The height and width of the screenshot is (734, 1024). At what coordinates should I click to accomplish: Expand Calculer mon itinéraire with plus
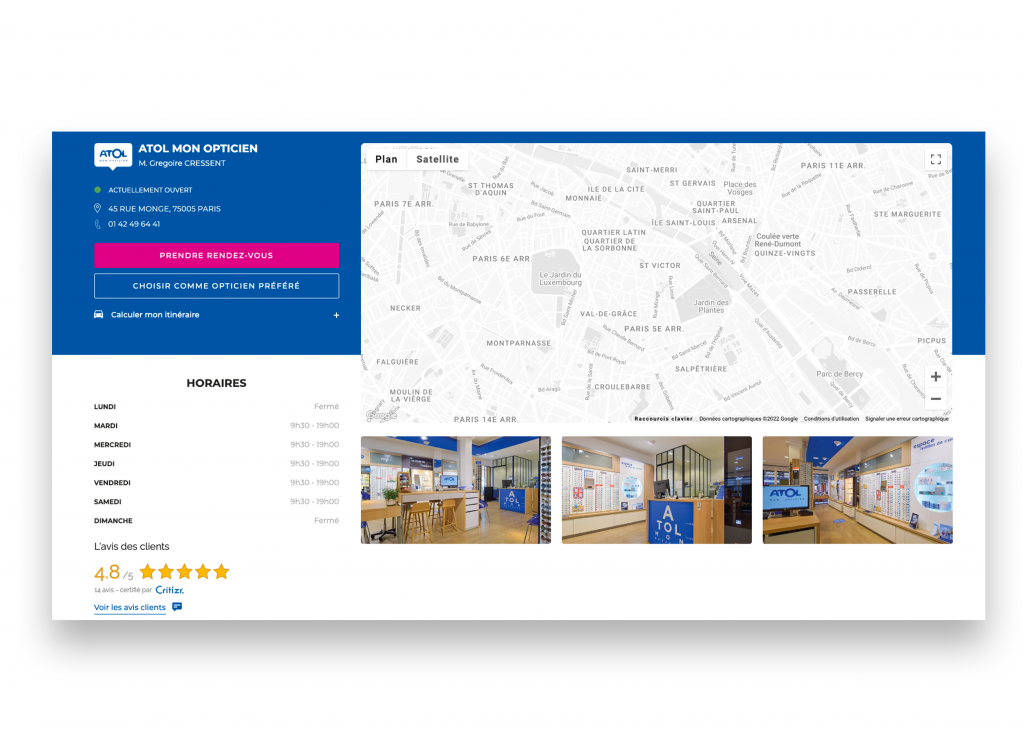pos(336,315)
